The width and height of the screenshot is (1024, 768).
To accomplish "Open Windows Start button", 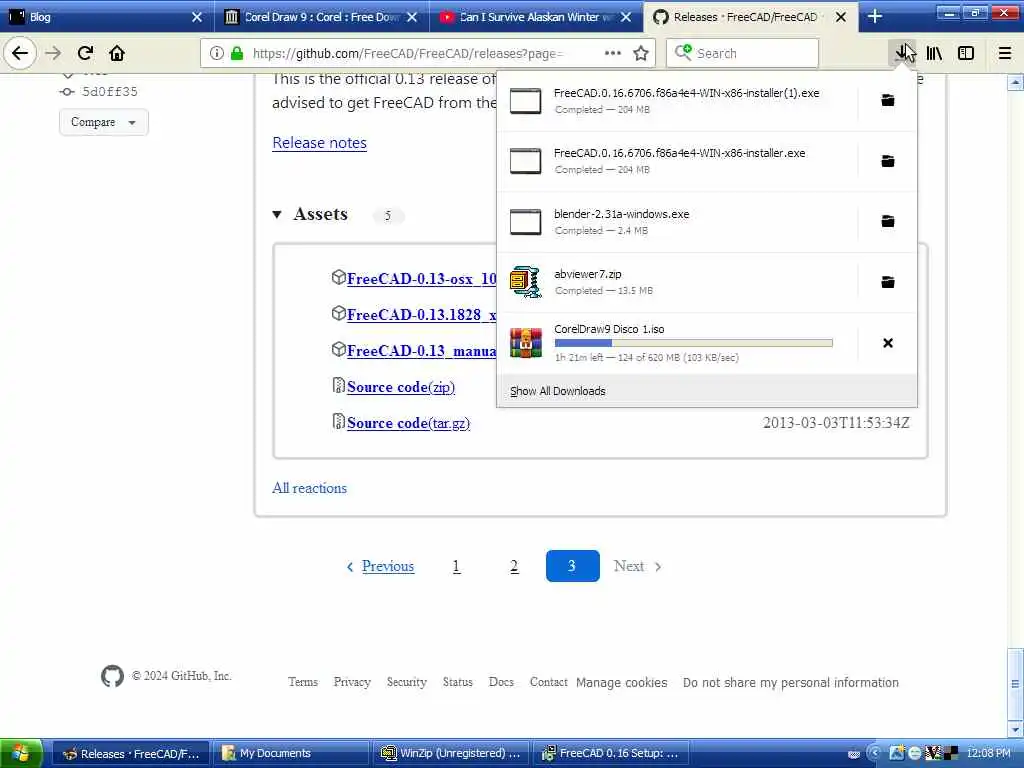I will click(21, 753).
